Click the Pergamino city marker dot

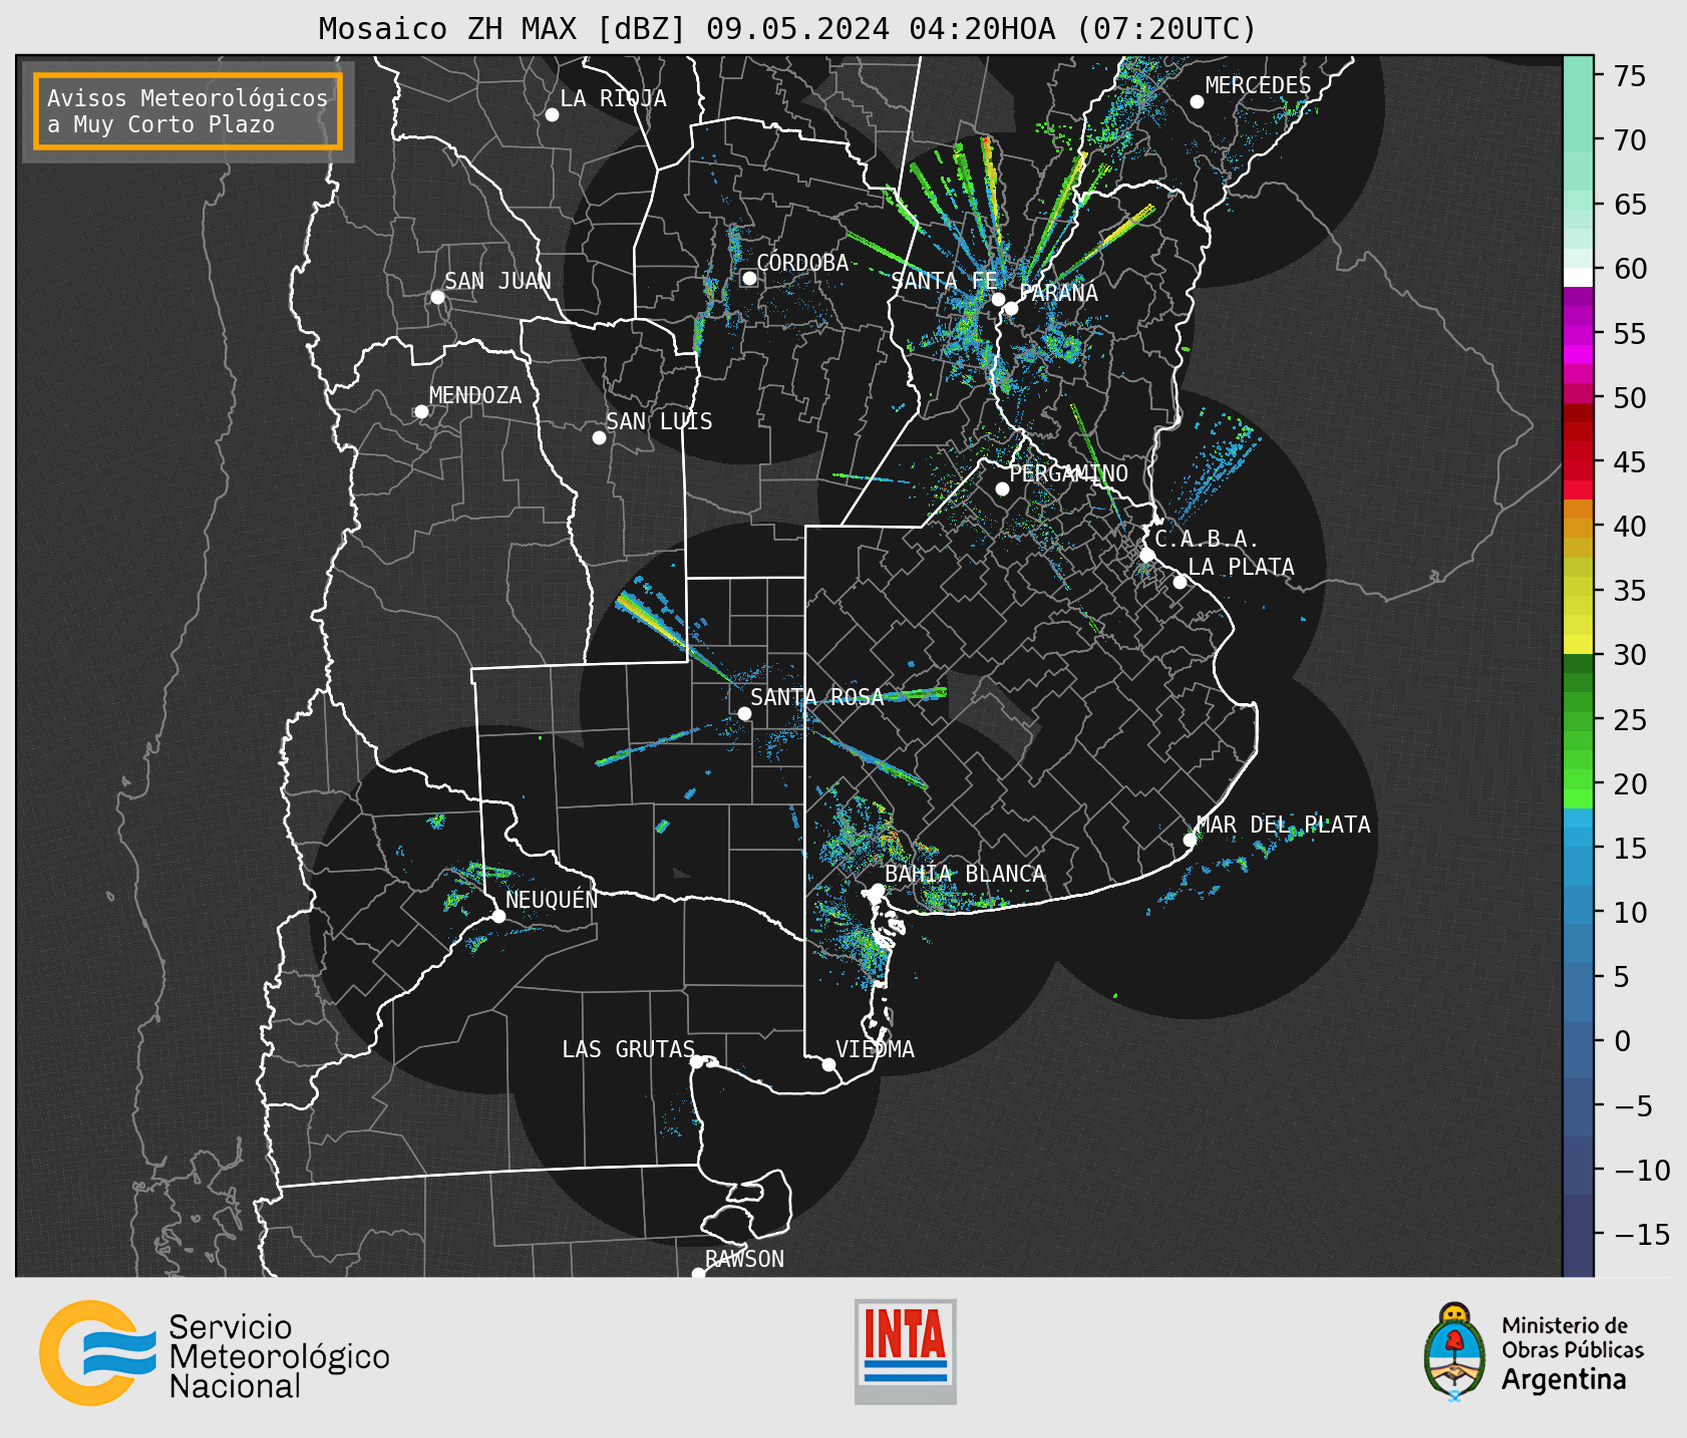pyautogui.click(x=1002, y=489)
